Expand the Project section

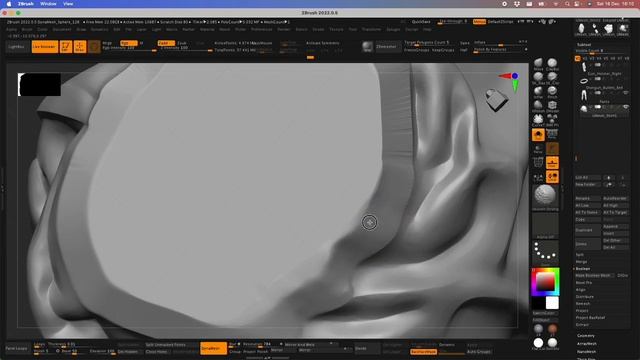(582, 311)
